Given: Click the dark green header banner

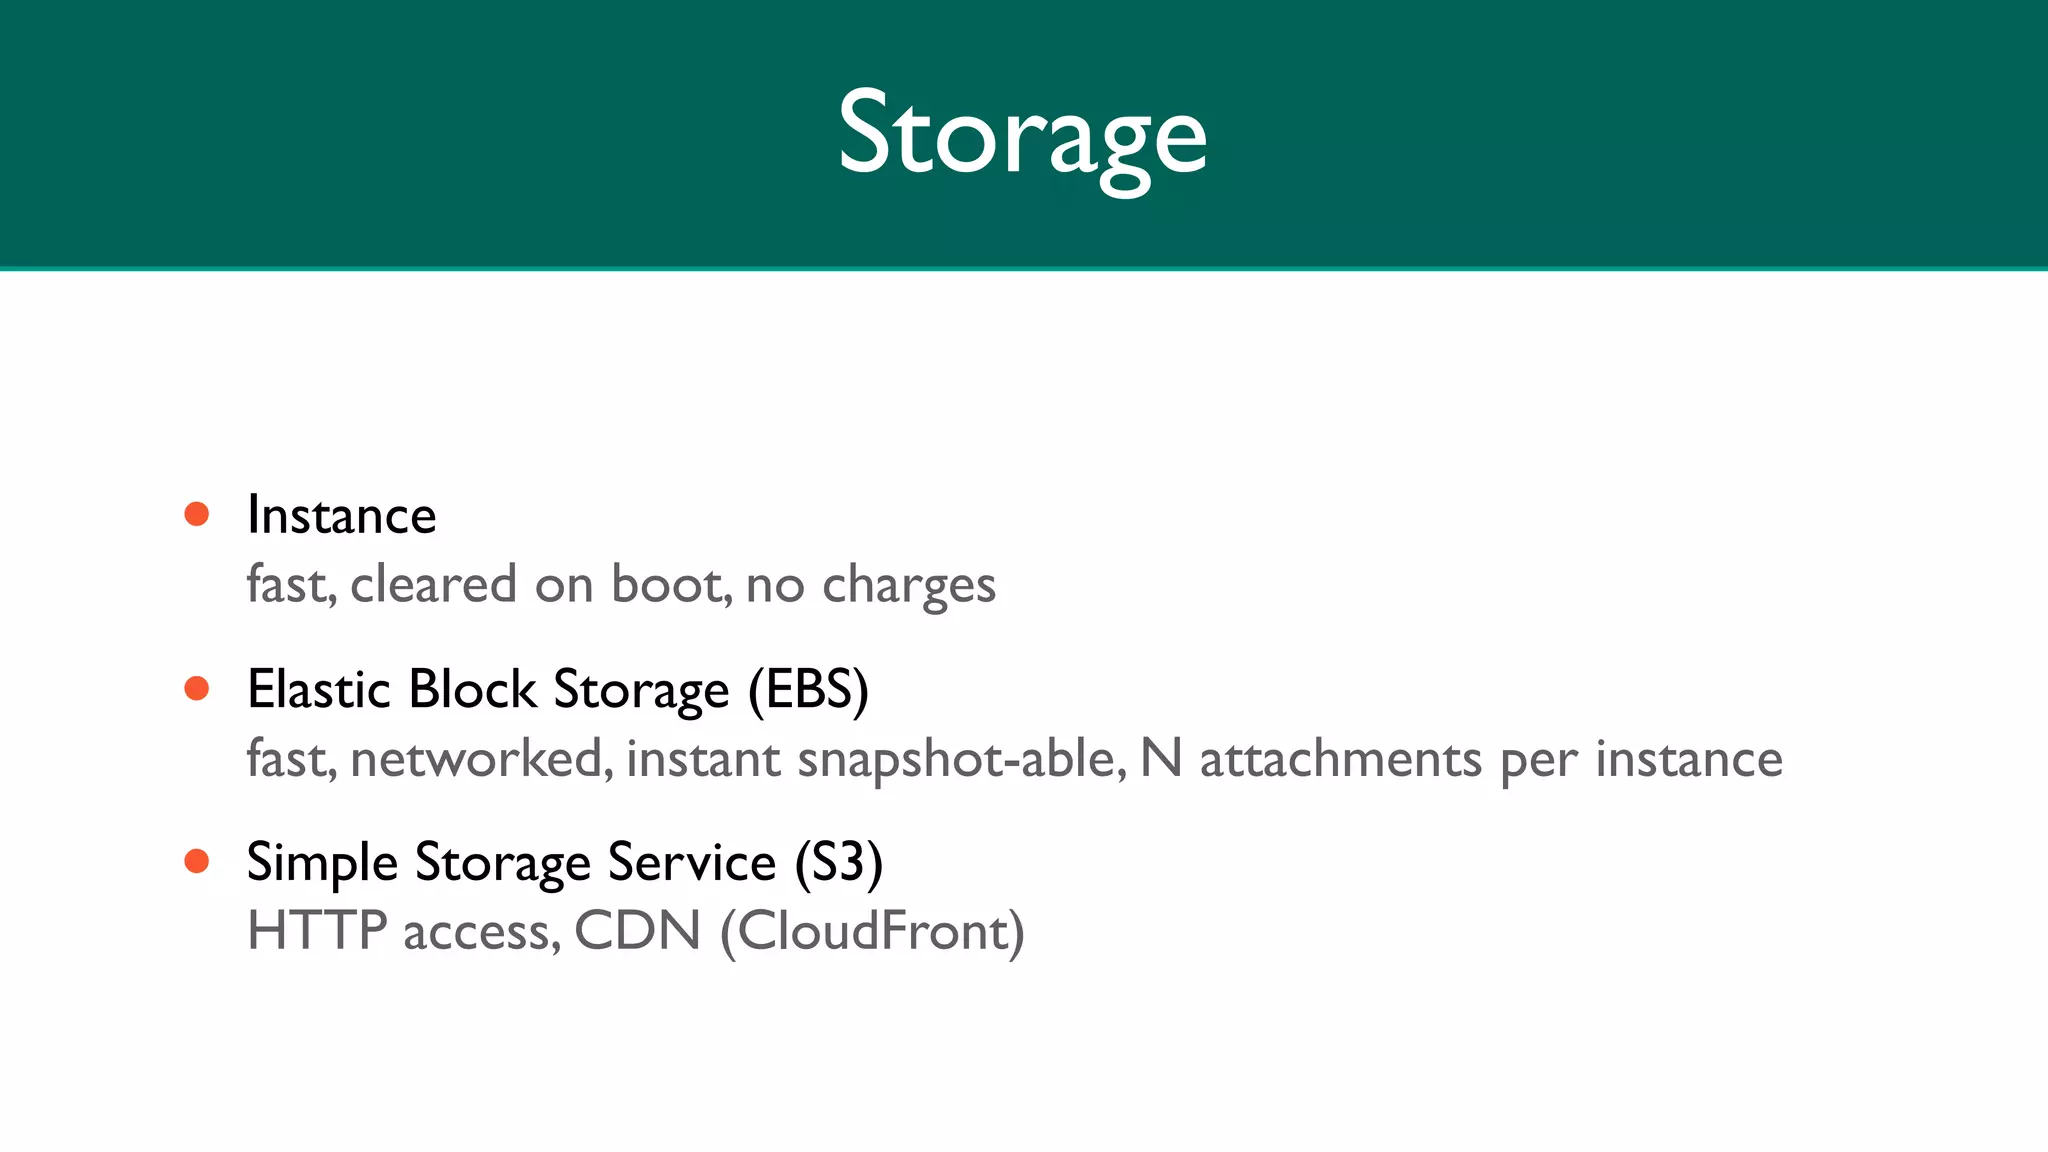Looking at the screenshot, I should (1024, 134).
